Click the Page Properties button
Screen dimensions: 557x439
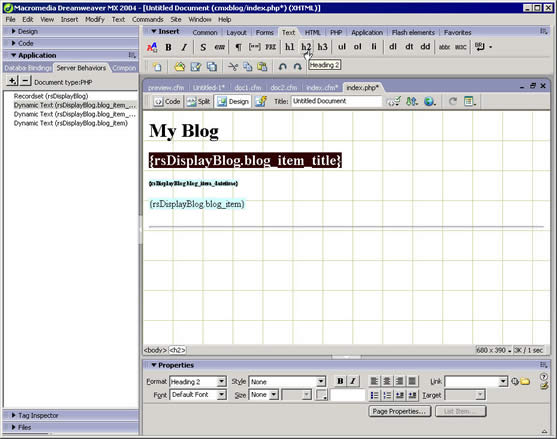pyautogui.click(x=400, y=411)
